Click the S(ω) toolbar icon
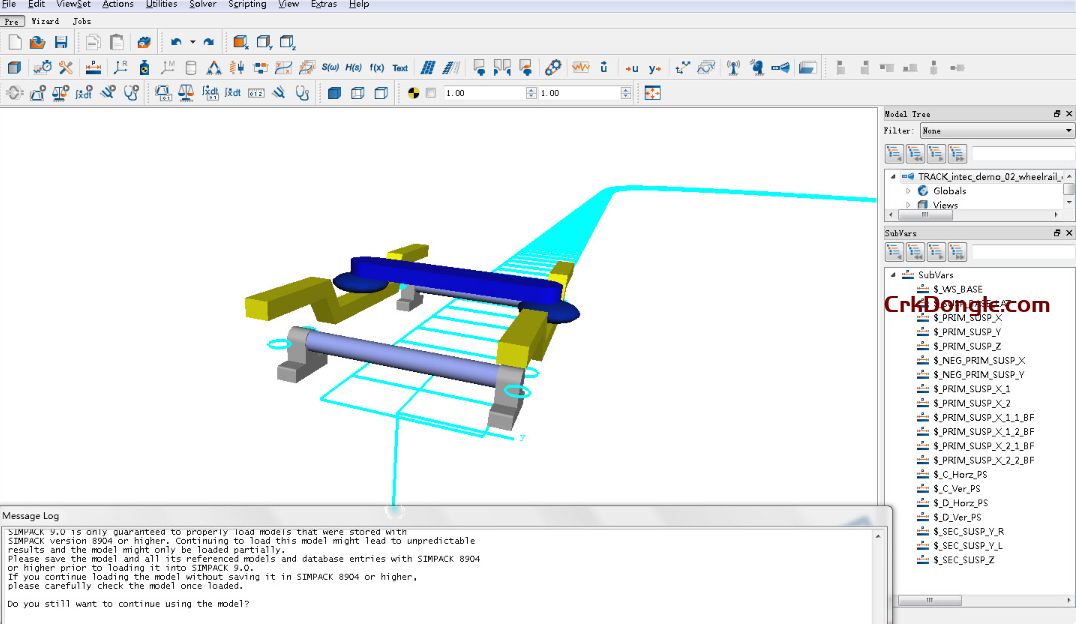This screenshot has height=624, width=1076. pos(330,68)
